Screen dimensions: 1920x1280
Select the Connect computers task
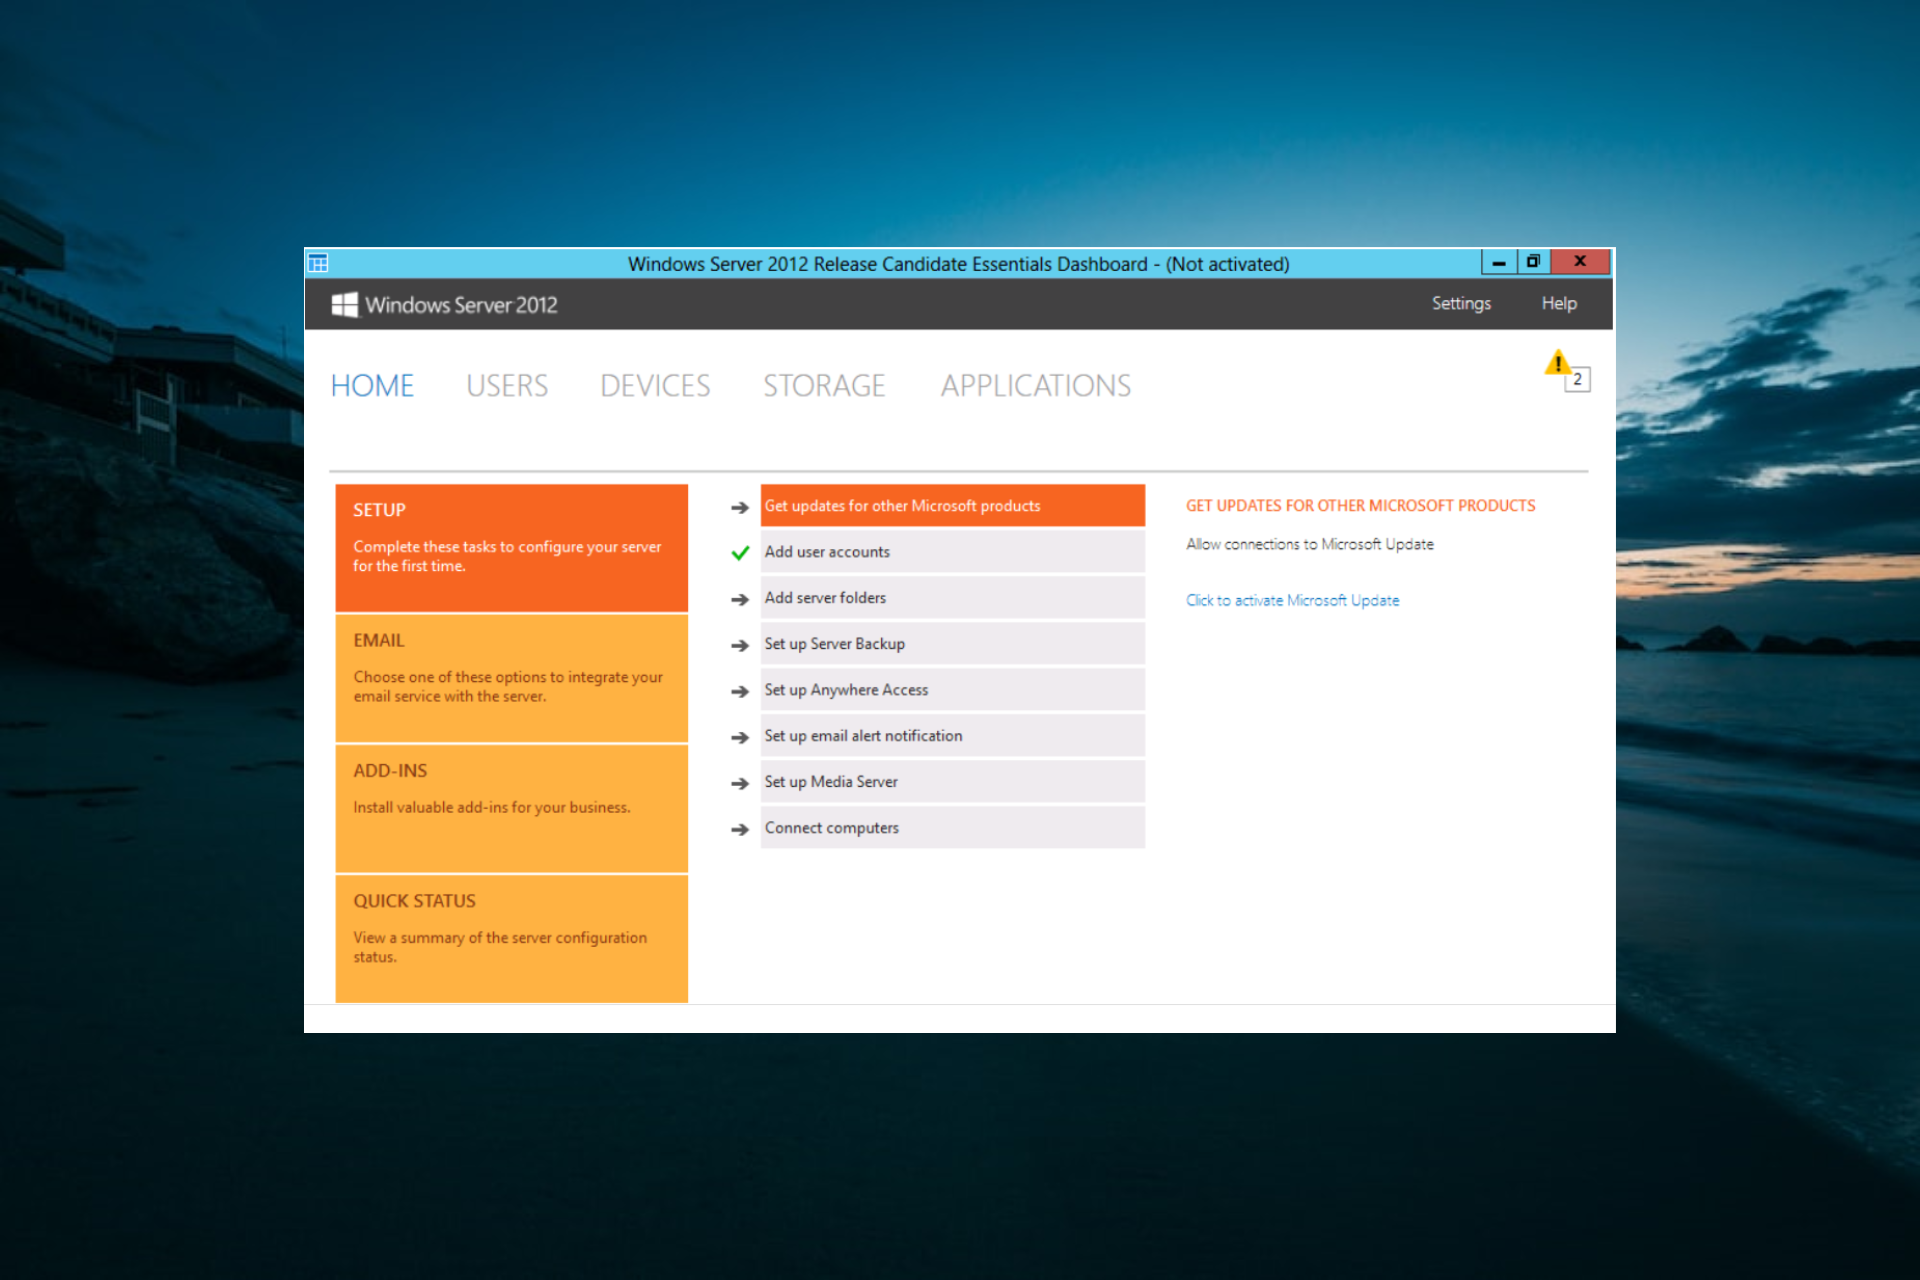click(x=953, y=828)
